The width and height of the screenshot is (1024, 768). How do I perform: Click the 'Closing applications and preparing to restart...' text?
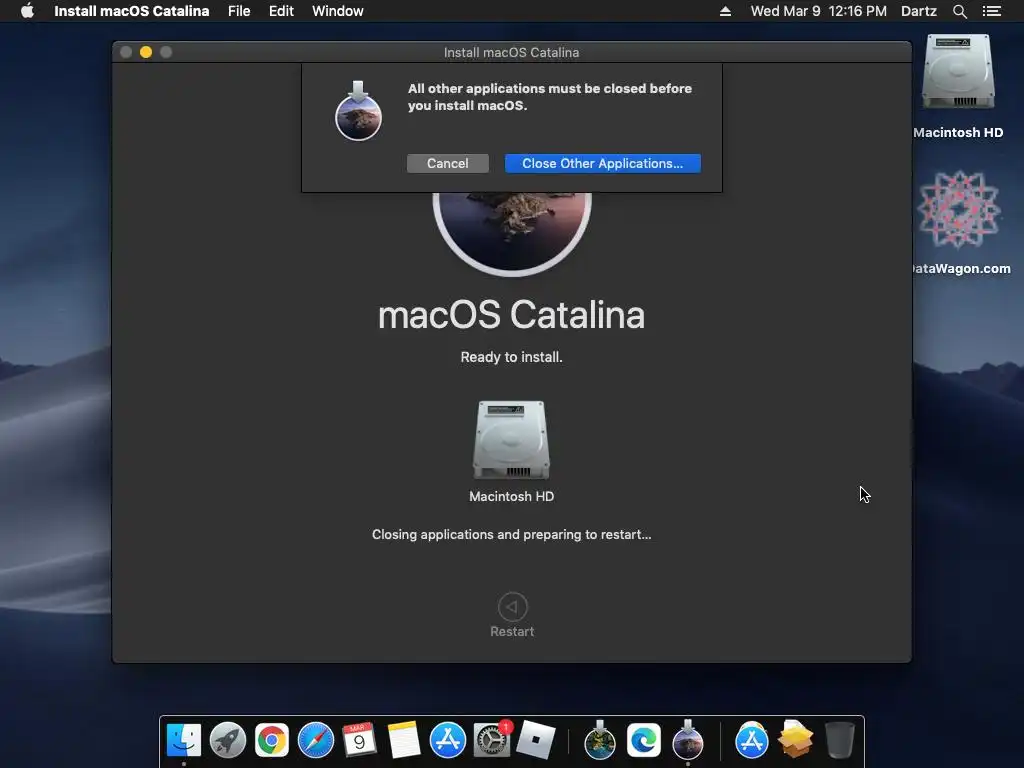tap(511, 534)
